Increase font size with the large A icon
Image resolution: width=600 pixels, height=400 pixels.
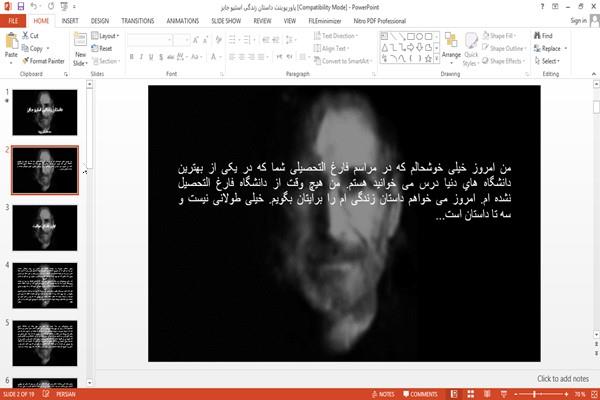[x=196, y=40]
